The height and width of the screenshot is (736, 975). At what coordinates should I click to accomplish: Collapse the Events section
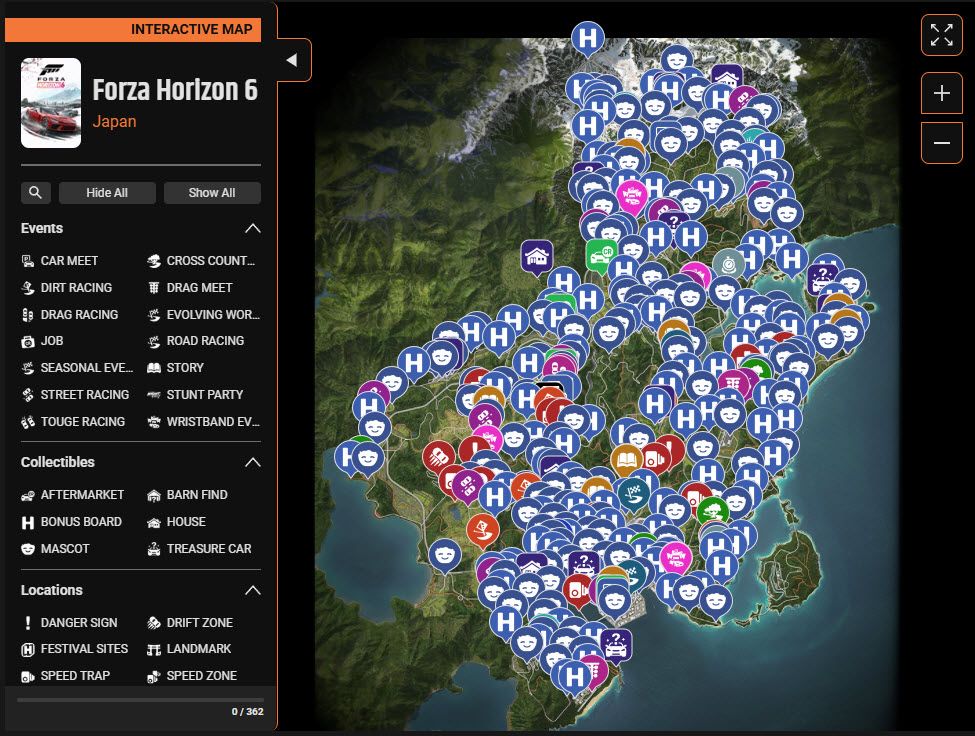point(252,228)
